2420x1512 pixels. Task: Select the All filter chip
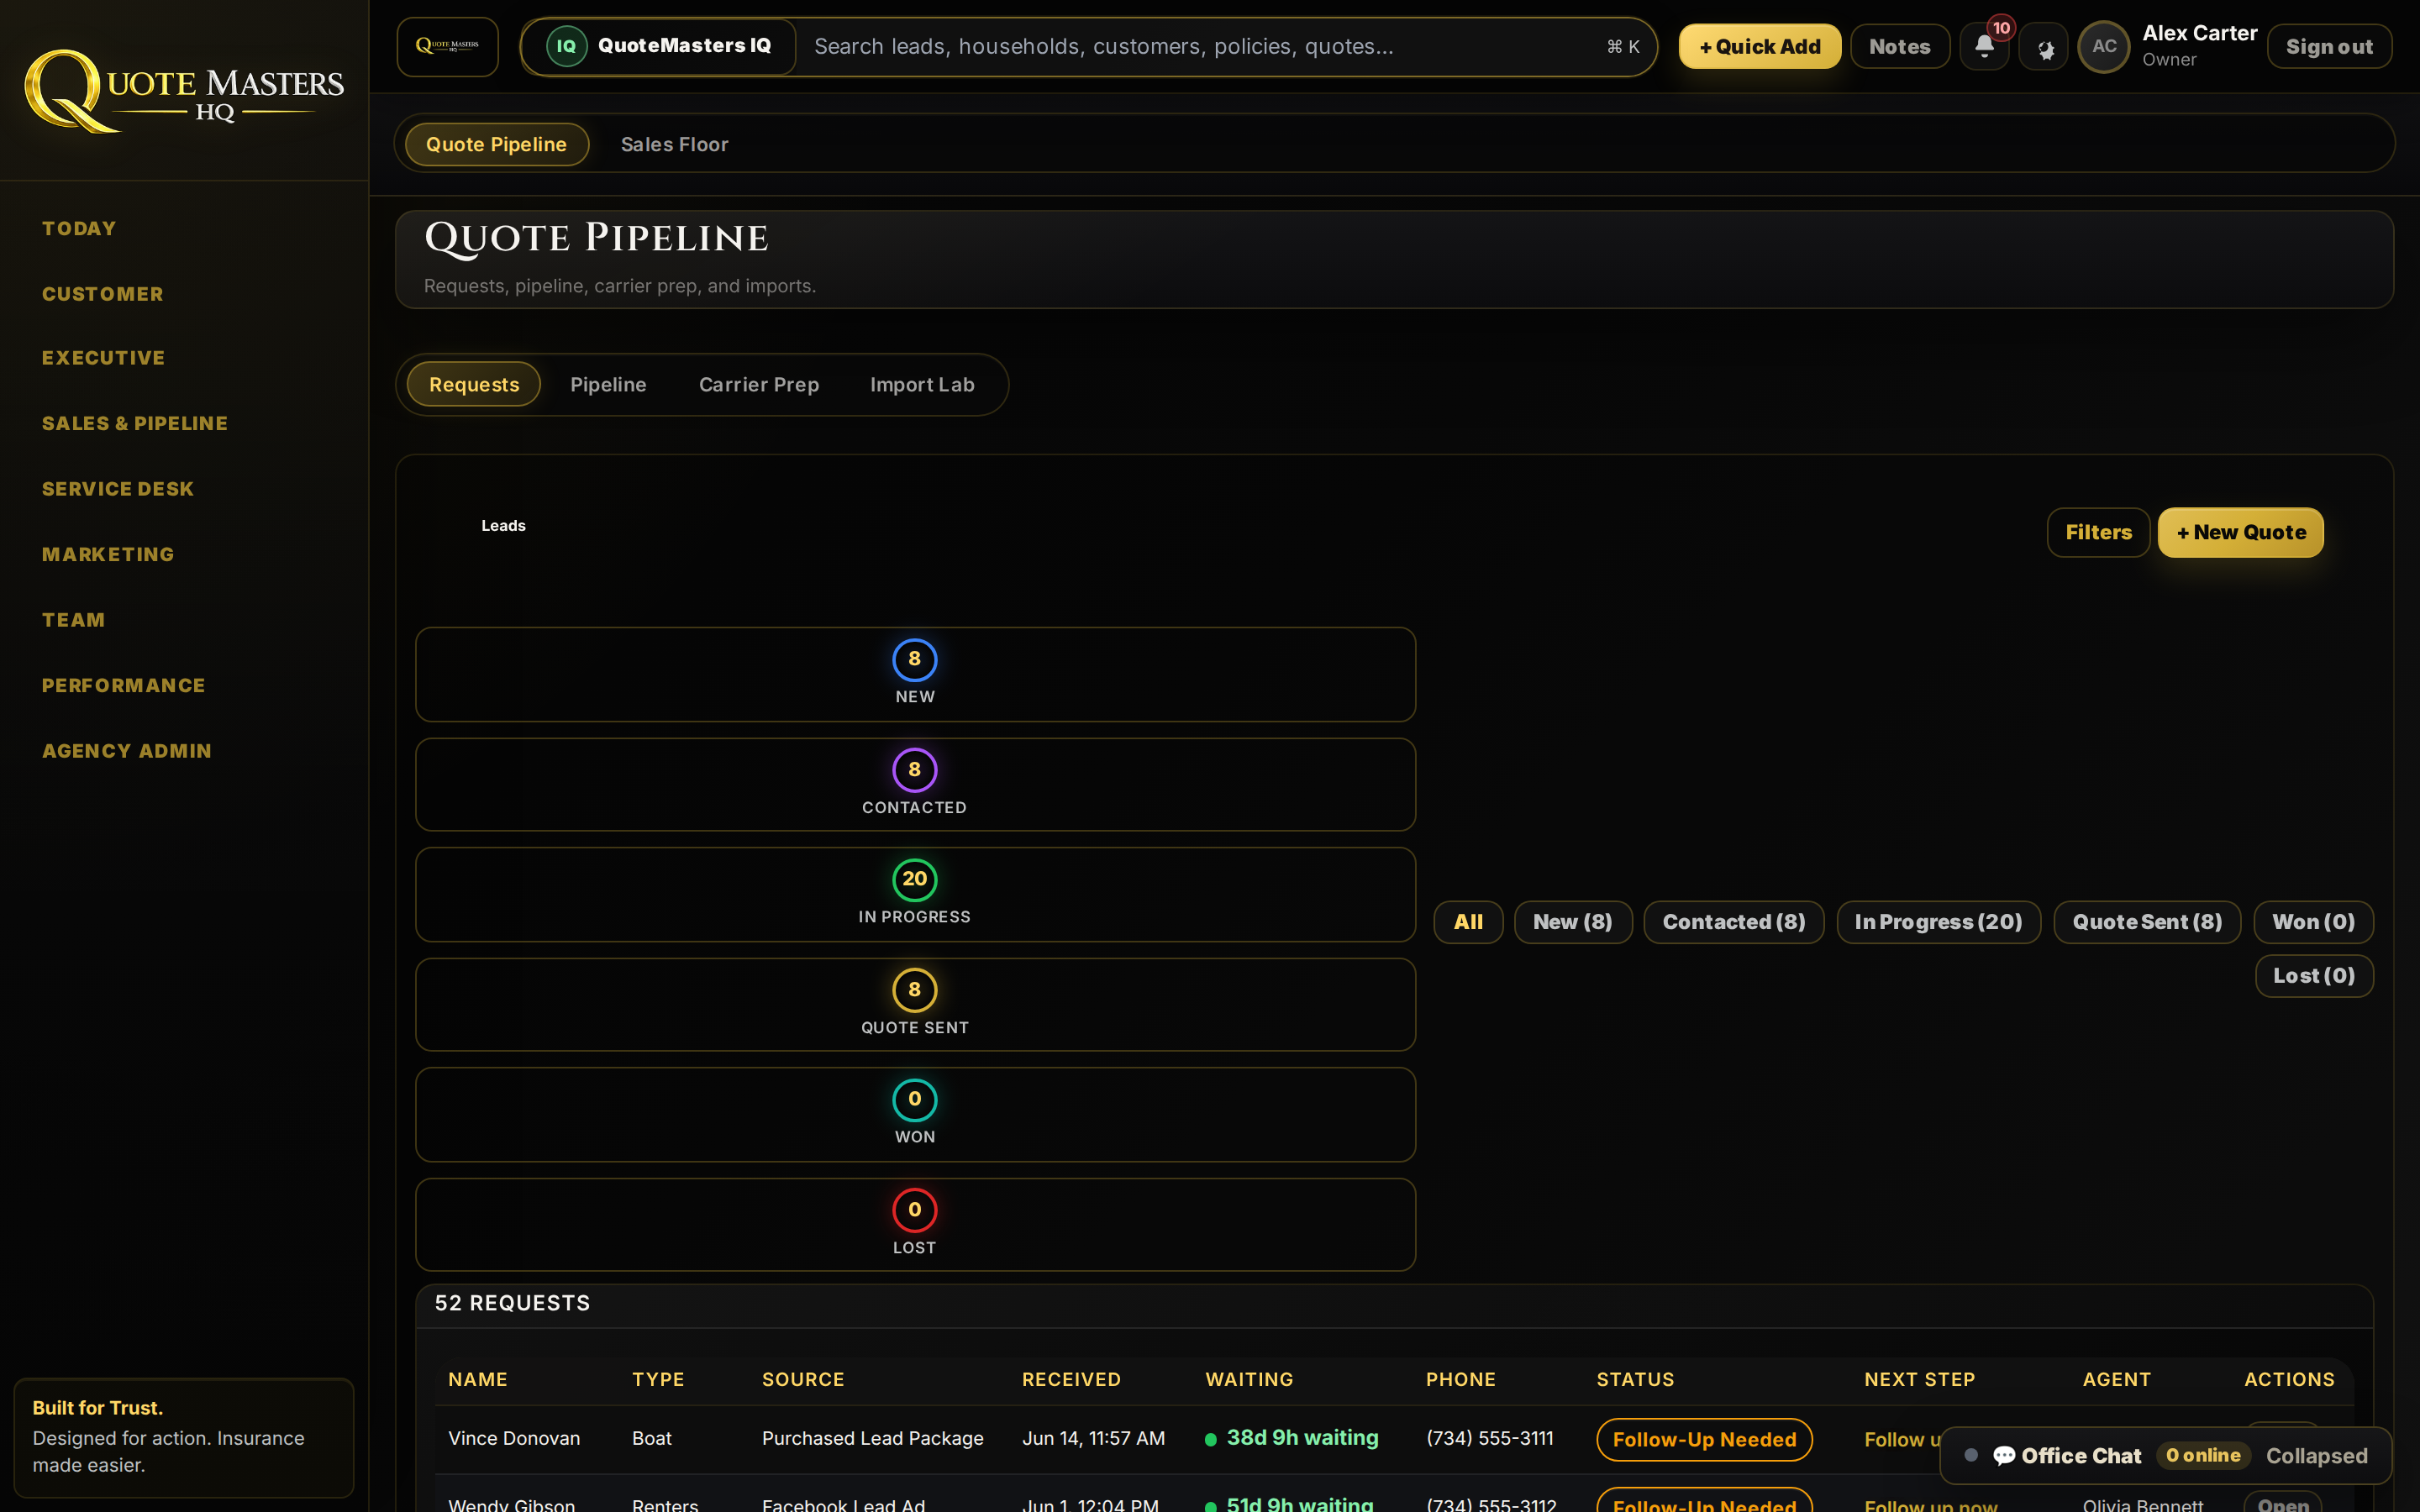(1468, 922)
